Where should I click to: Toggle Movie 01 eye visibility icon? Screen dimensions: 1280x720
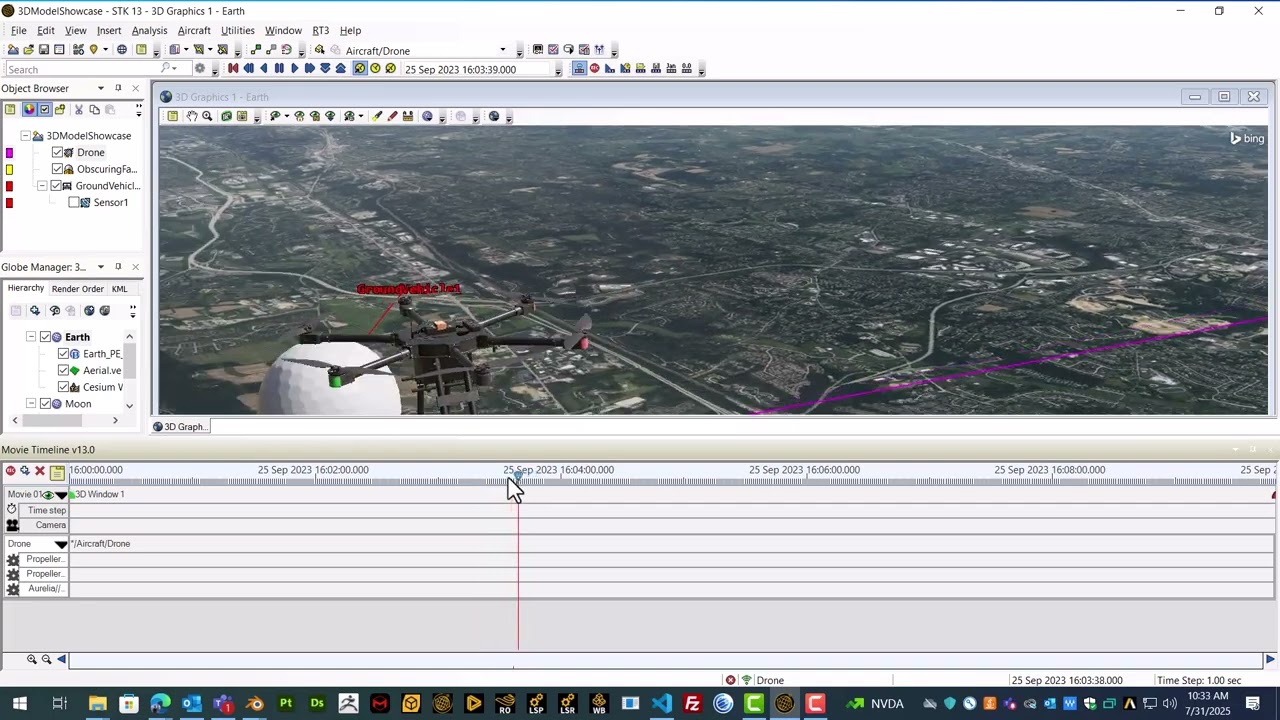point(47,495)
